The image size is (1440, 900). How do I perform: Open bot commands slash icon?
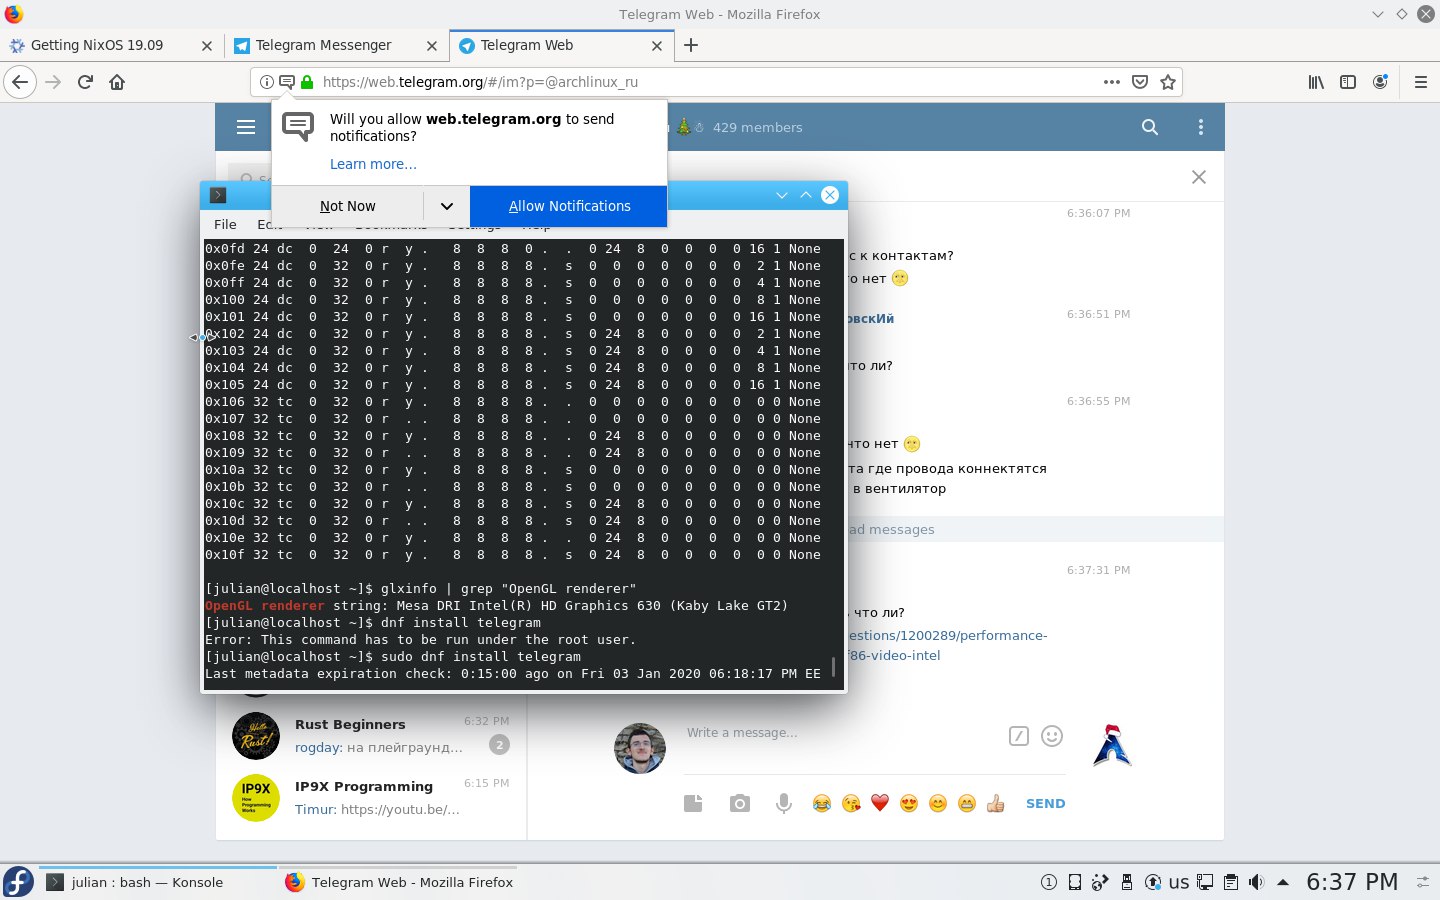point(1018,736)
